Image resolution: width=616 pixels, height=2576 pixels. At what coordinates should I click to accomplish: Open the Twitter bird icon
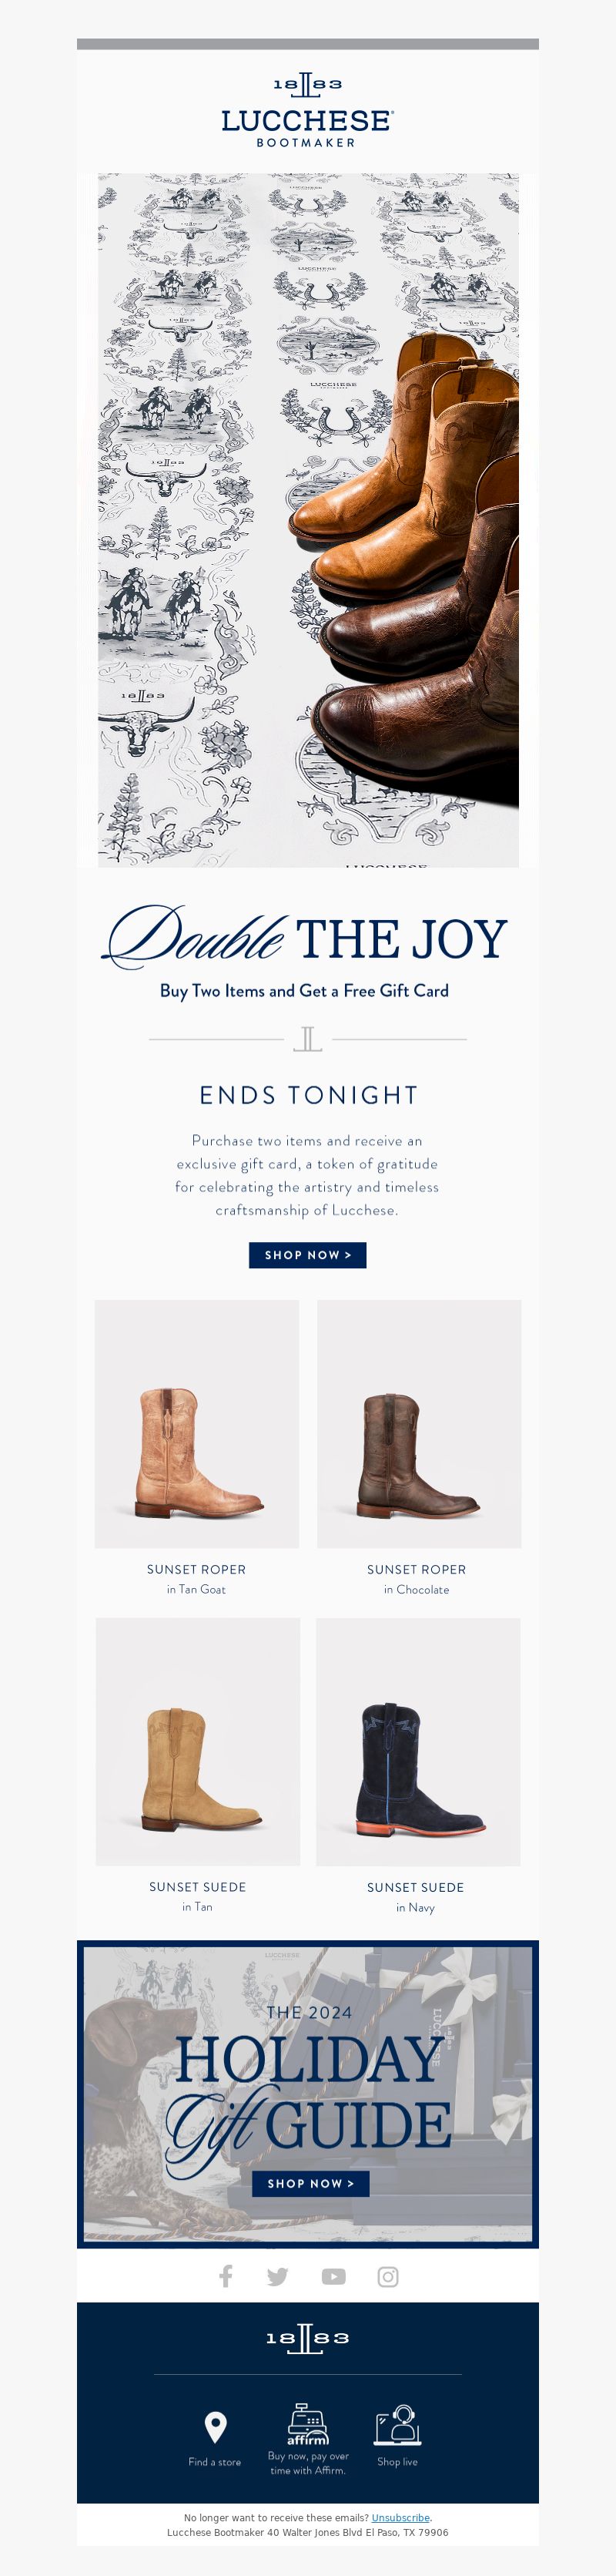tap(278, 2277)
